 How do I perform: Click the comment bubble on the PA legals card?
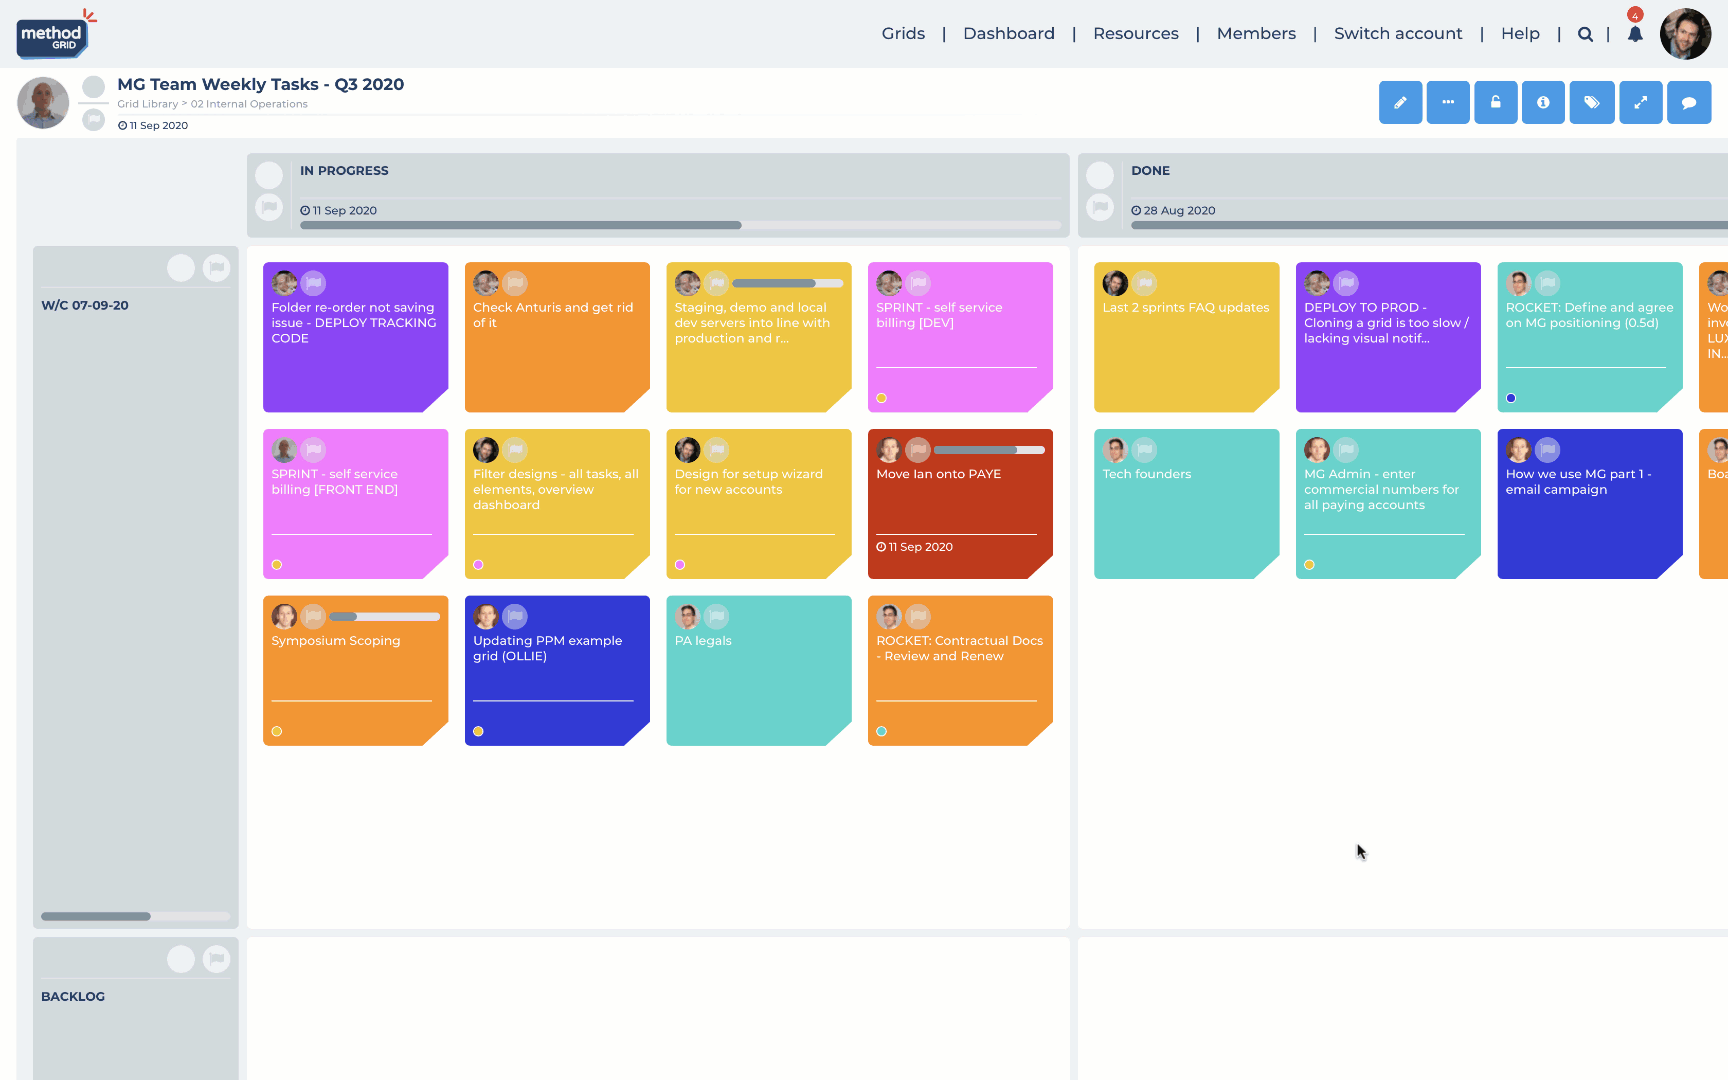[716, 616]
